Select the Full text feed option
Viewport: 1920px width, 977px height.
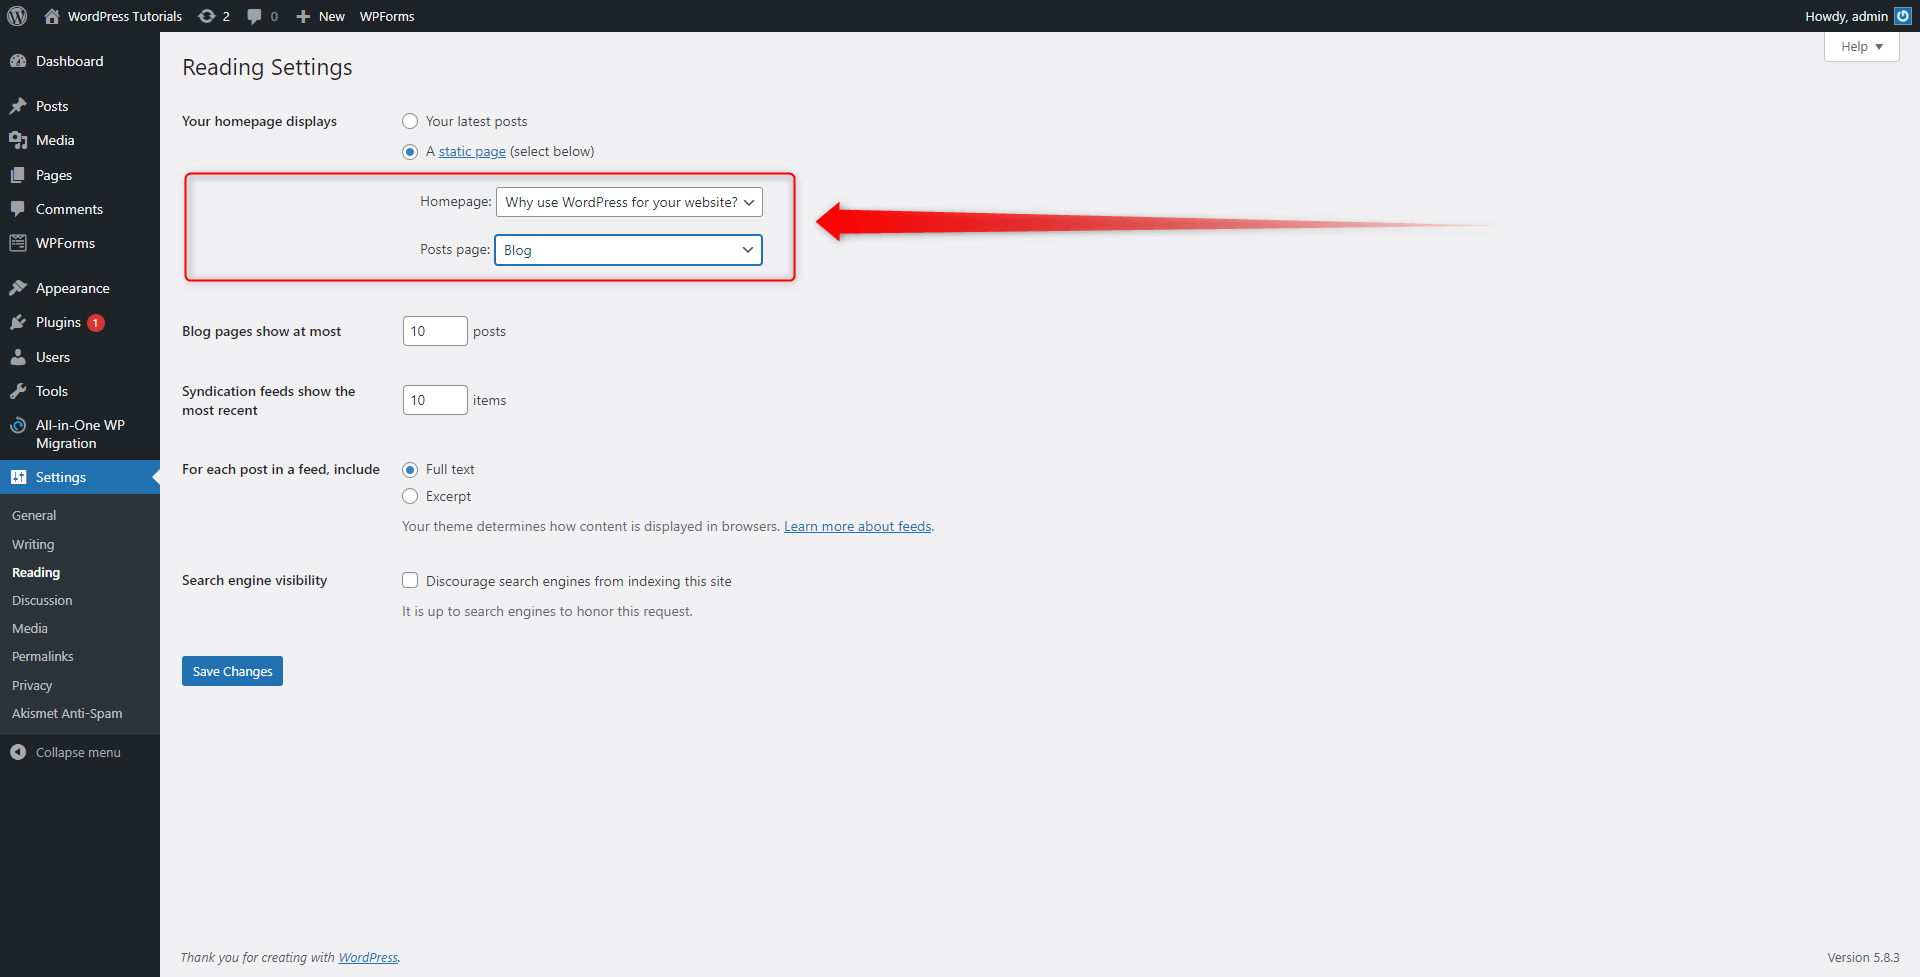410,470
